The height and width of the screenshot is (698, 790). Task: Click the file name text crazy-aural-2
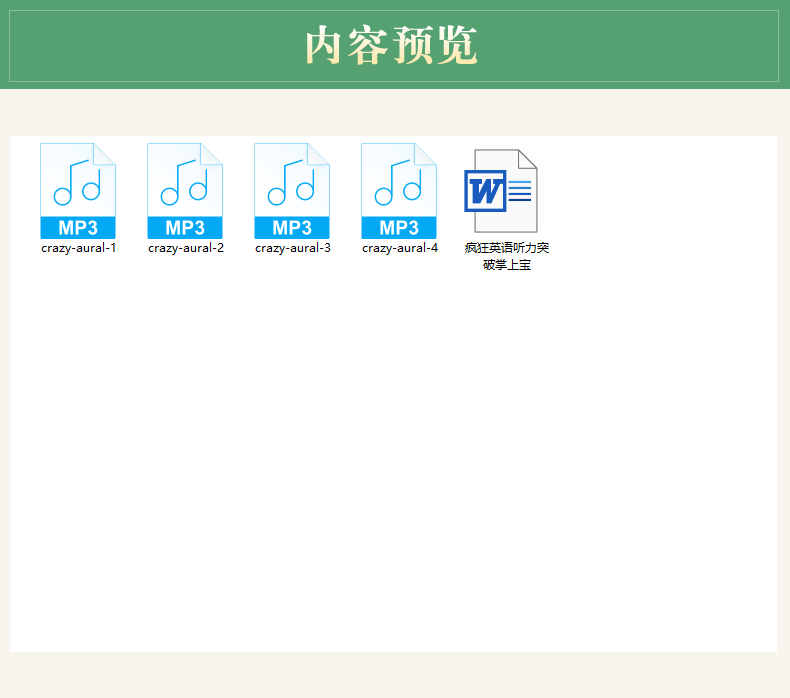[x=186, y=248]
